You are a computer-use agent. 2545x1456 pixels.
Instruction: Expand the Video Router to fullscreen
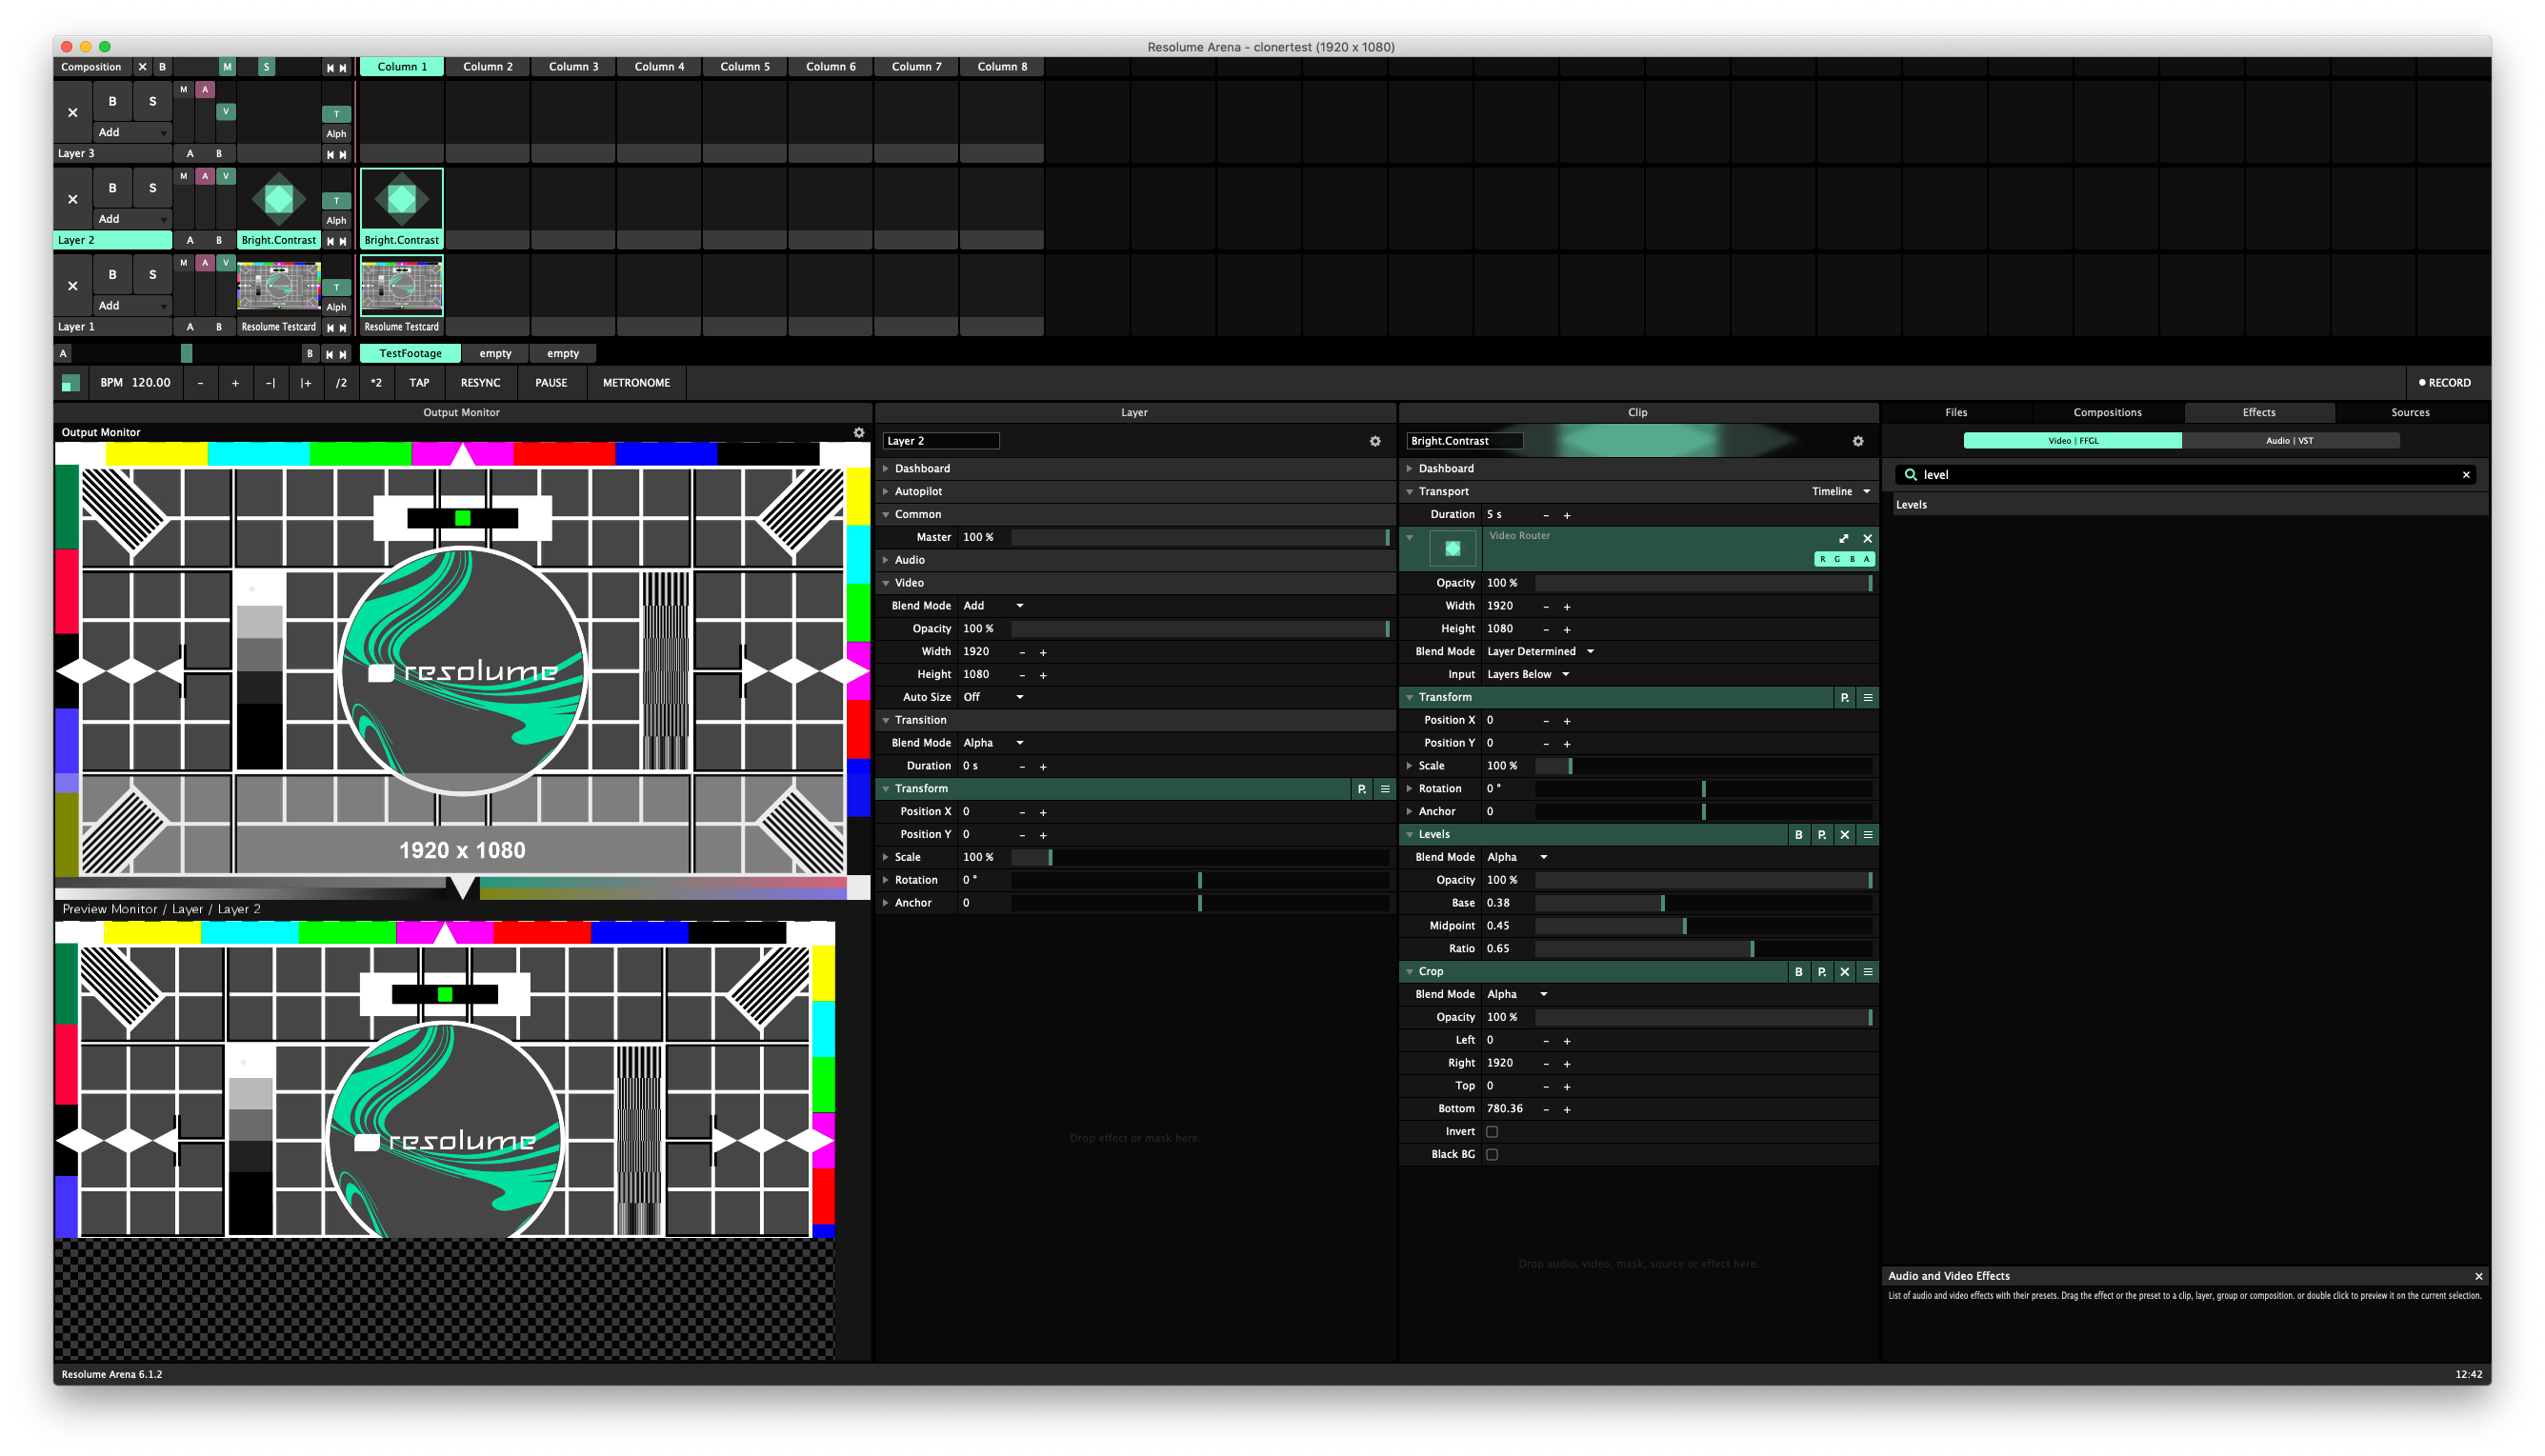(x=1843, y=538)
